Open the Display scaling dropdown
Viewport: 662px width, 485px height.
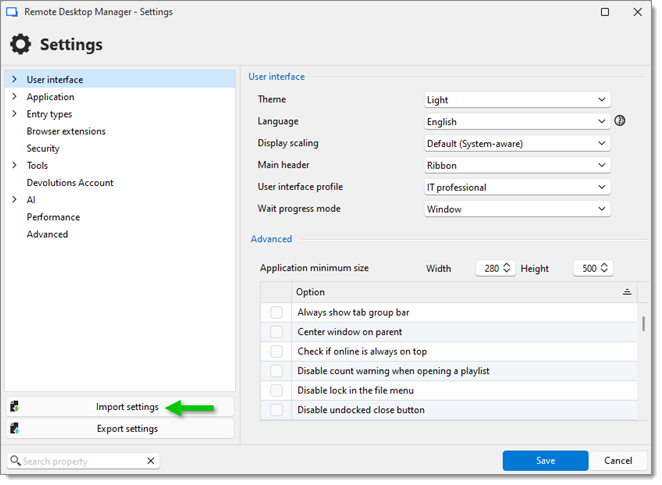pyautogui.click(x=517, y=144)
